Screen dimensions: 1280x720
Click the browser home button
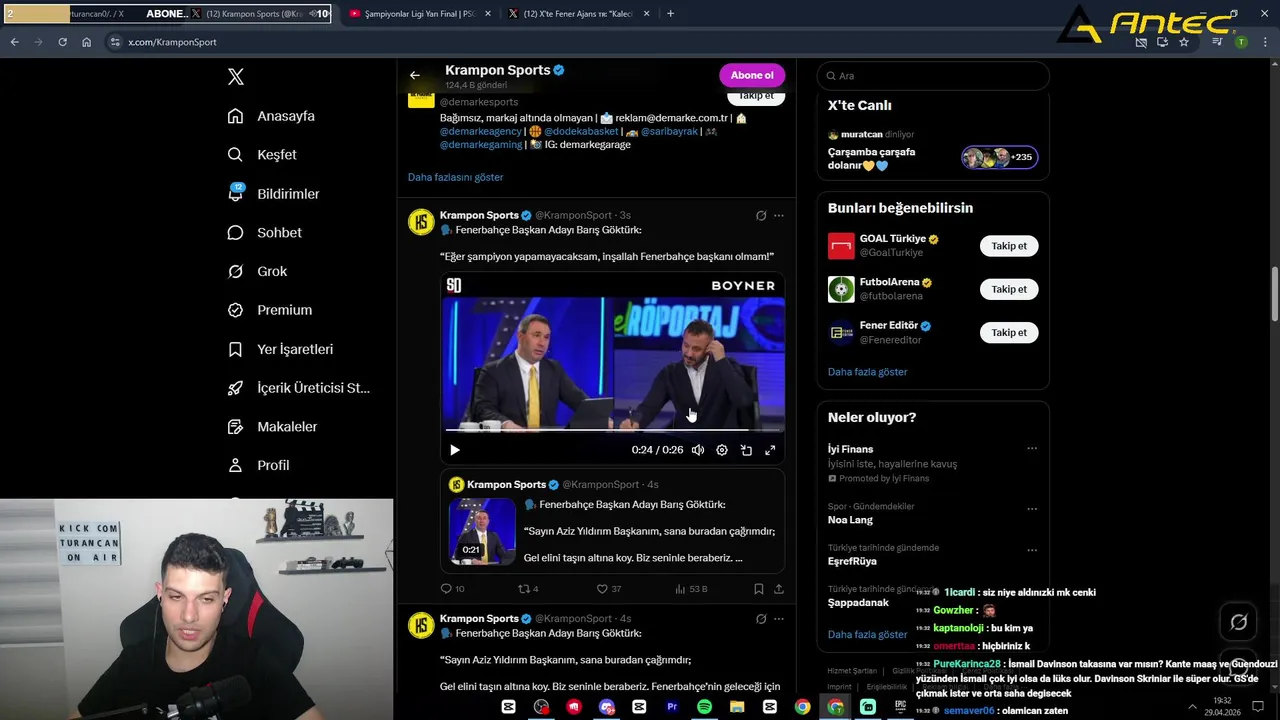click(87, 42)
